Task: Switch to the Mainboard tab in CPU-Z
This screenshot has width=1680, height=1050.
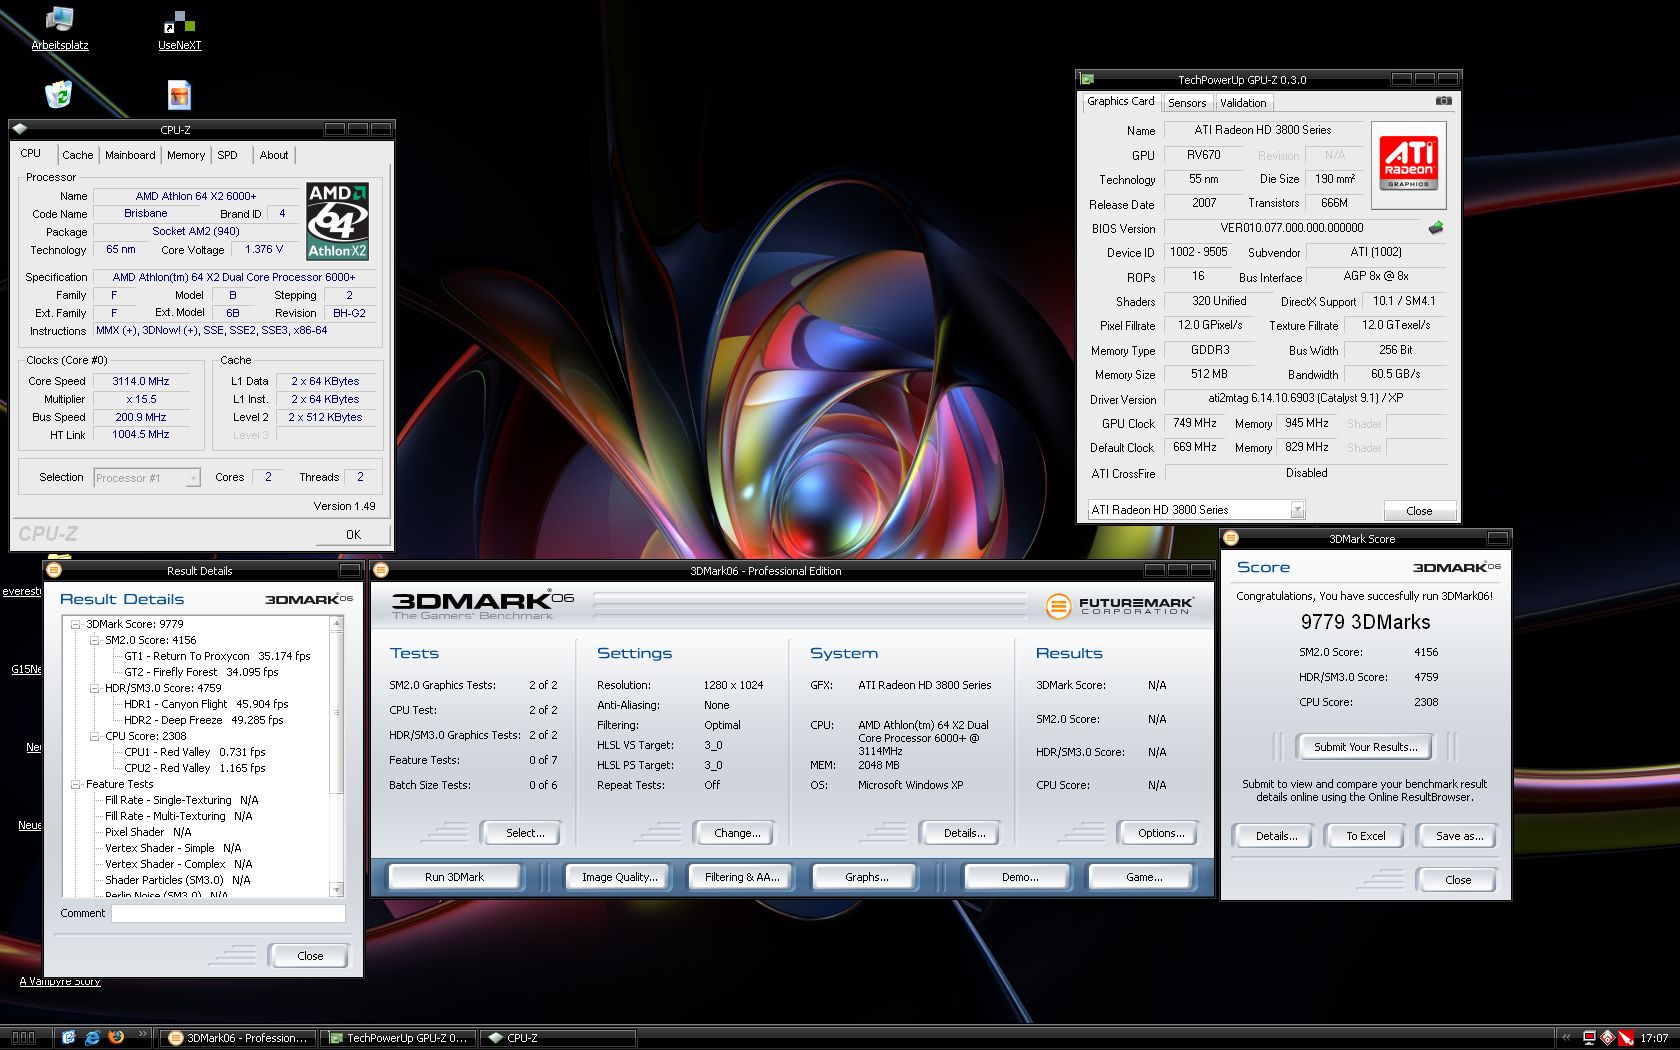Action: 130,155
